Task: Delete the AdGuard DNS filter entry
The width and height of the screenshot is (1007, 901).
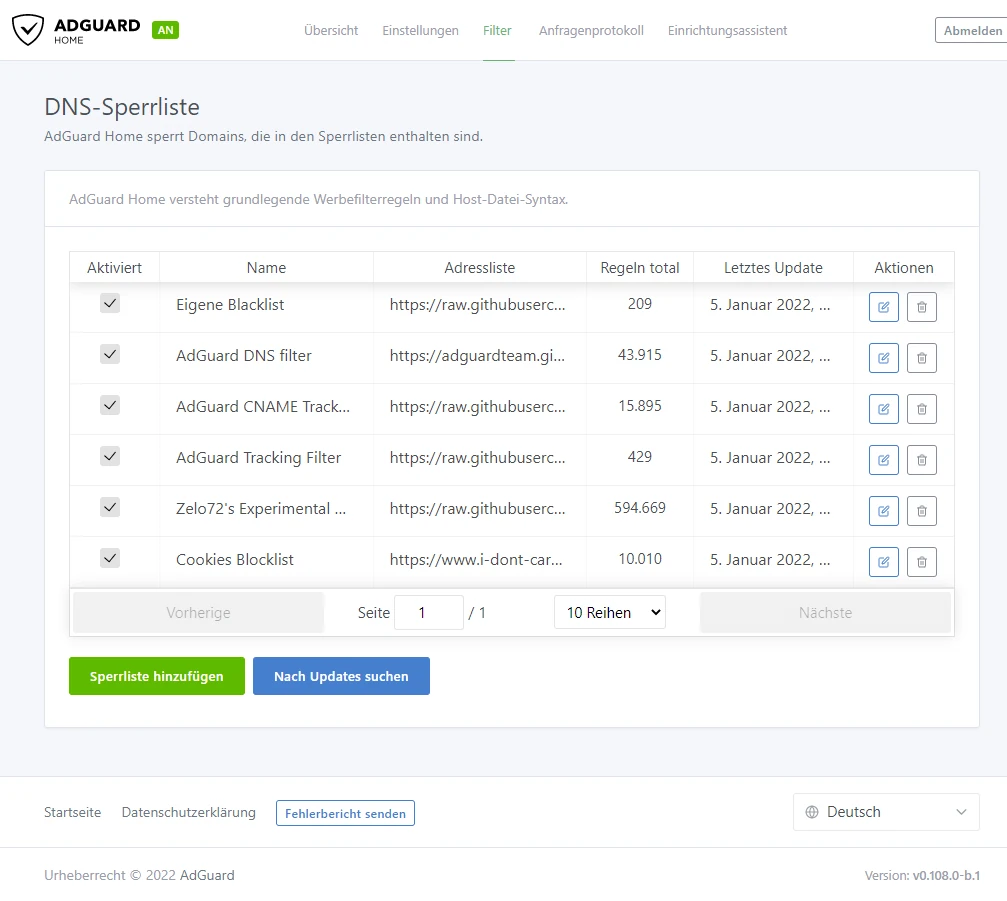Action: click(x=922, y=358)
